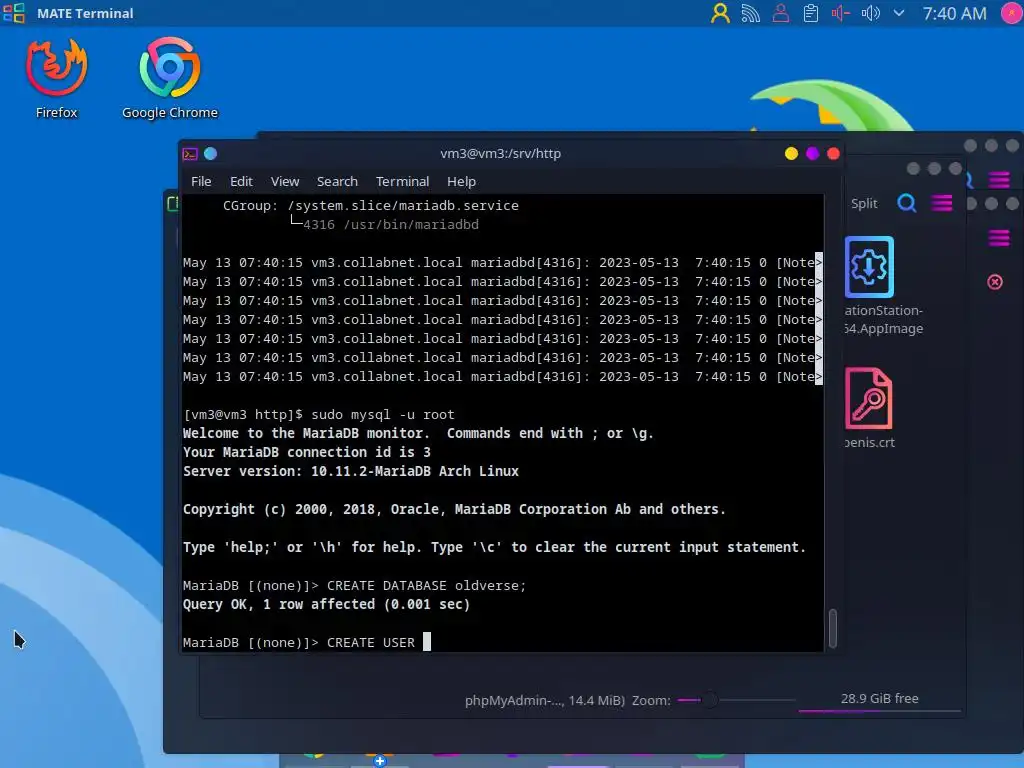Open the applications menu icon in top panel
This screenshot has width=1024, height=768.
click(14, 13)
